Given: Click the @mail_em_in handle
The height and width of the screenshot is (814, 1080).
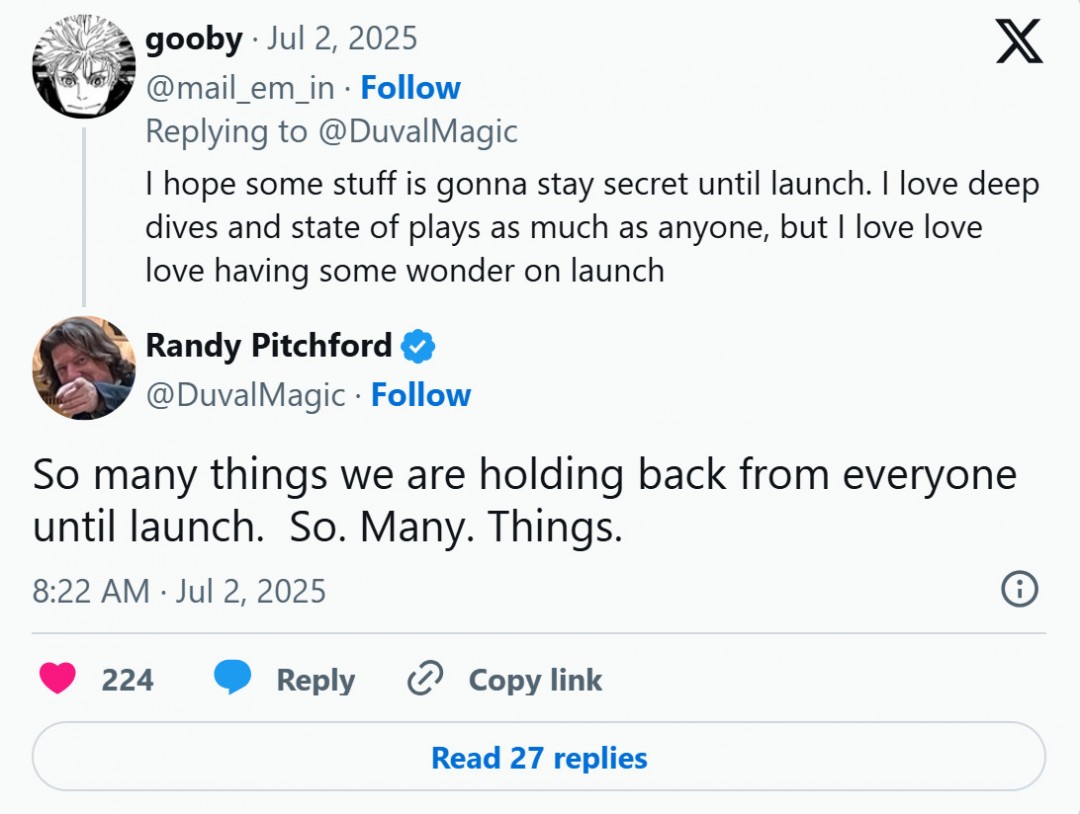Looking at the screenshot, I should pos(240,88).
